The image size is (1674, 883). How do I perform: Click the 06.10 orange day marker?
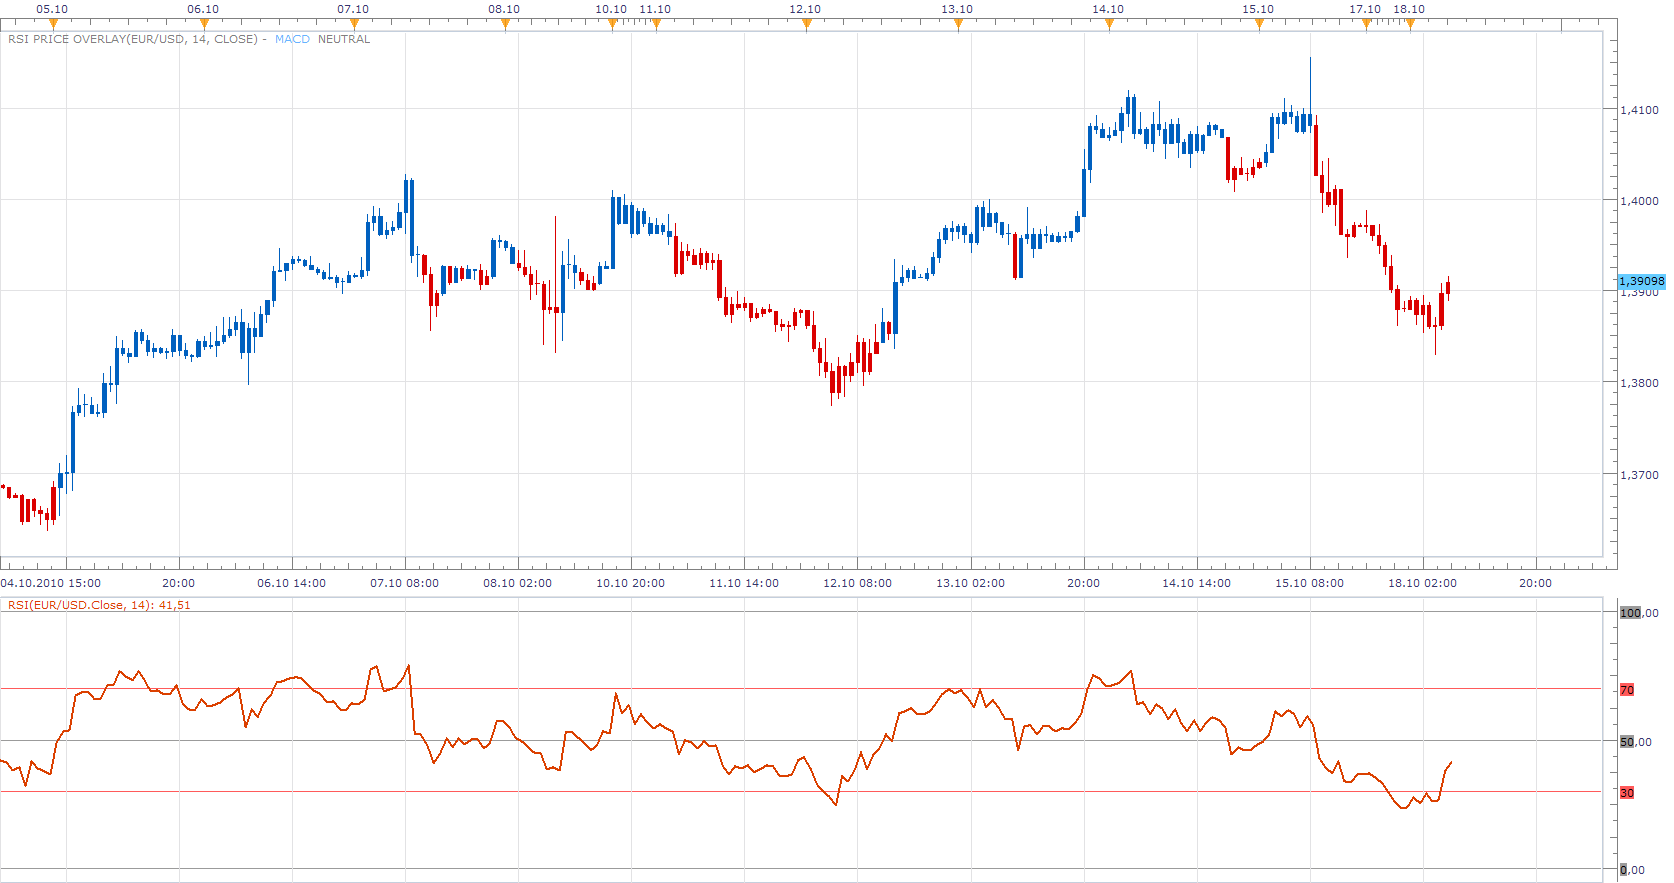coord(204,24)
